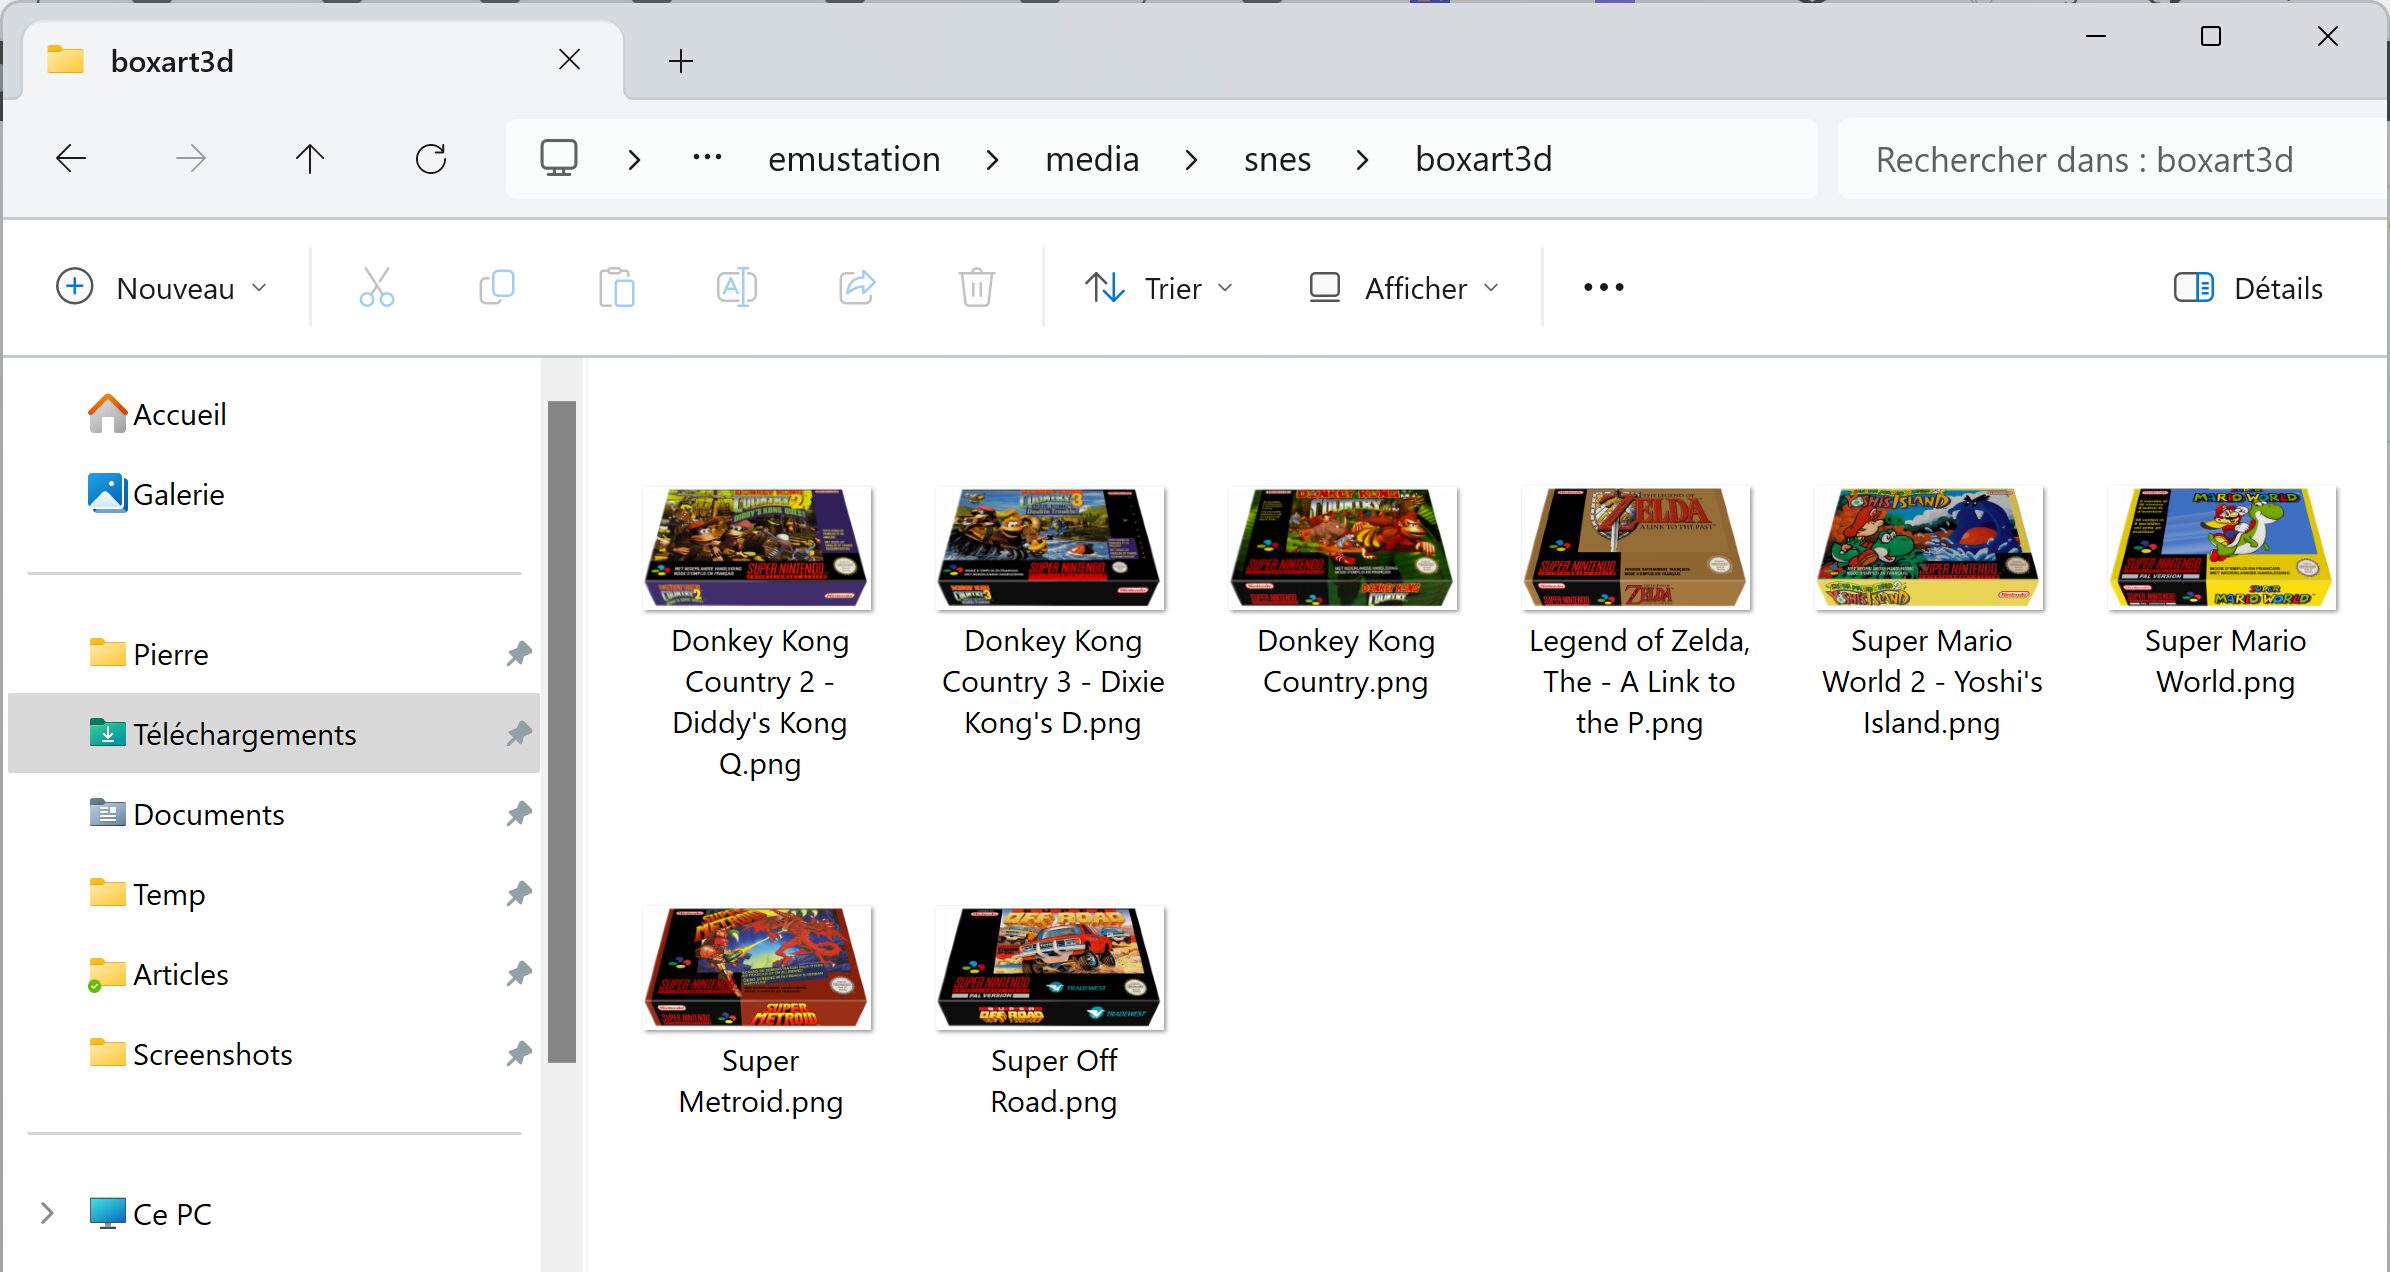
Task: Click the search box for boxart3d
Action: click(x=2110, y=160)
